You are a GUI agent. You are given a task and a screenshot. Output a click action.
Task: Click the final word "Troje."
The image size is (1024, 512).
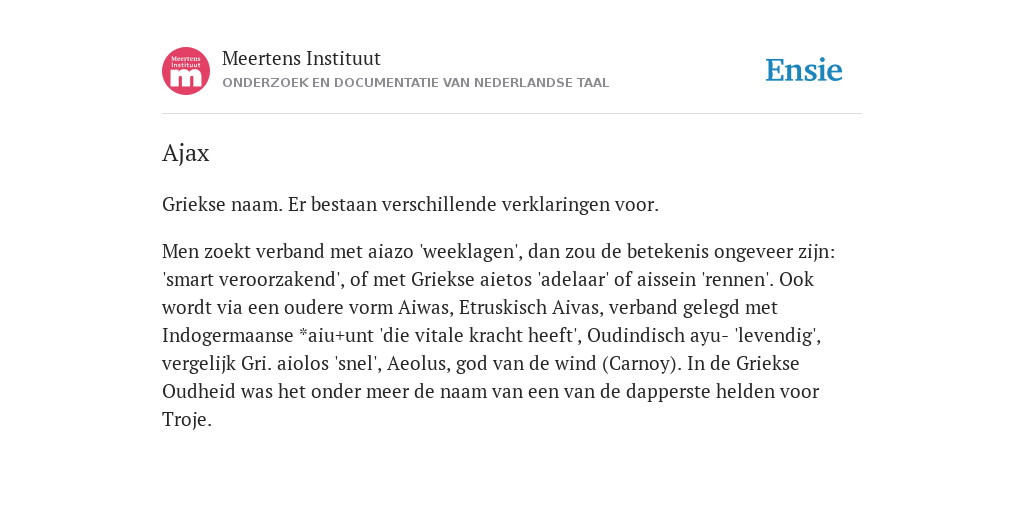click(187, 419)
